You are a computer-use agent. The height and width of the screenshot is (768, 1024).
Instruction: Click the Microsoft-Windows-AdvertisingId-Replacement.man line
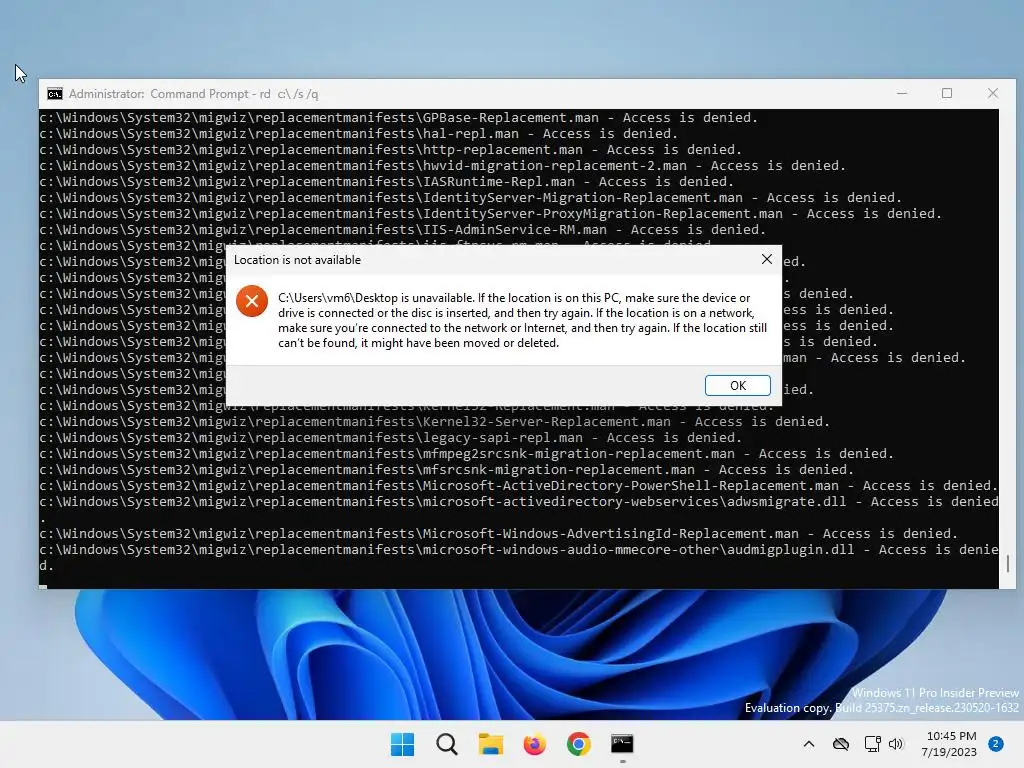(498, 534)
